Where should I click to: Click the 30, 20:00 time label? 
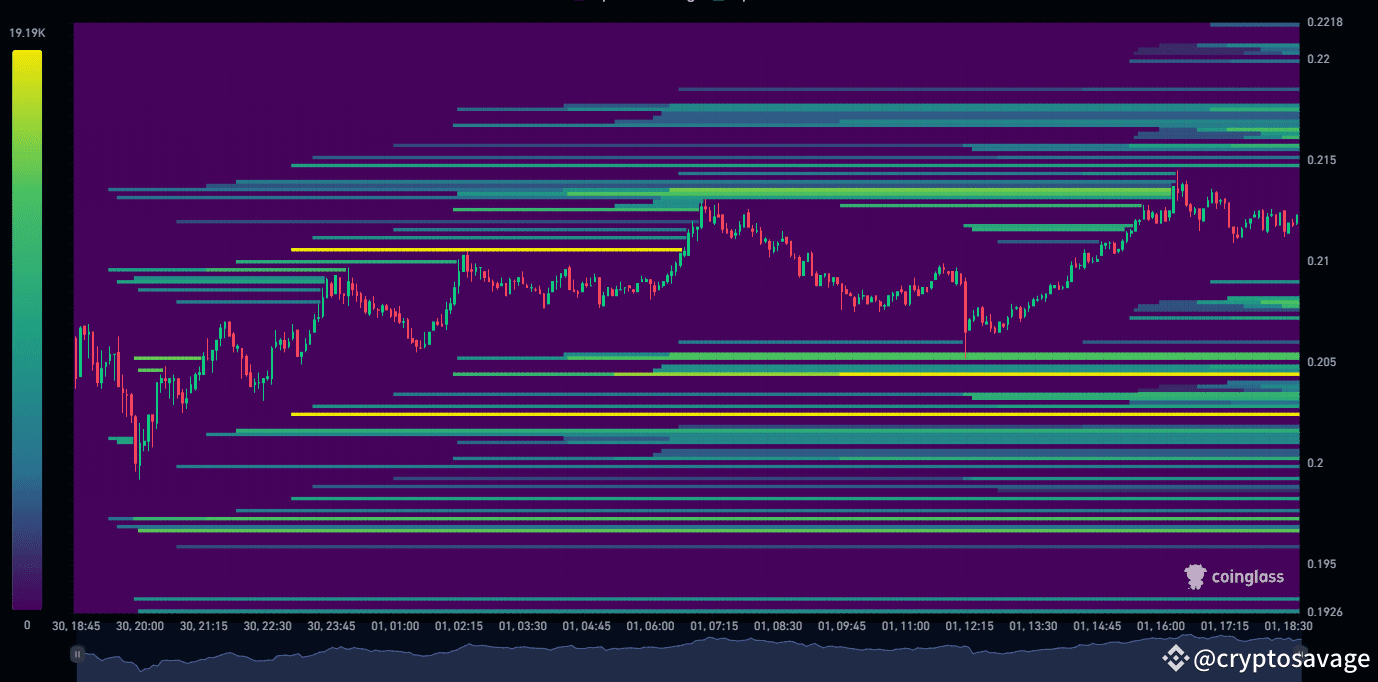140,626
